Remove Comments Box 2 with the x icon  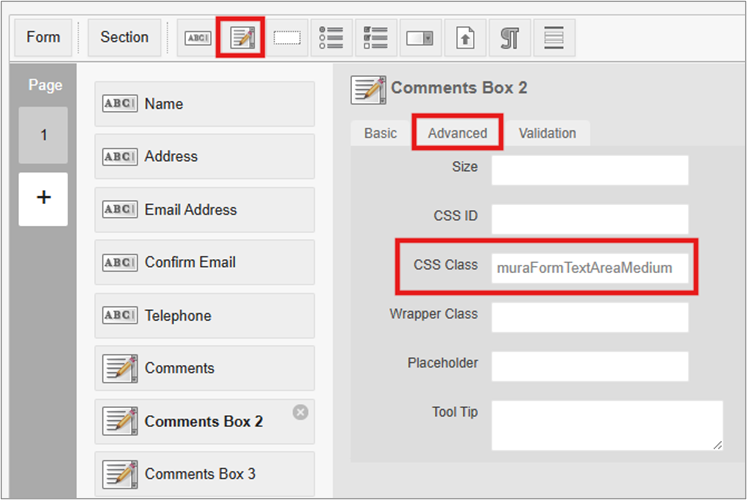pyautogui.click(x=300, y=412)
